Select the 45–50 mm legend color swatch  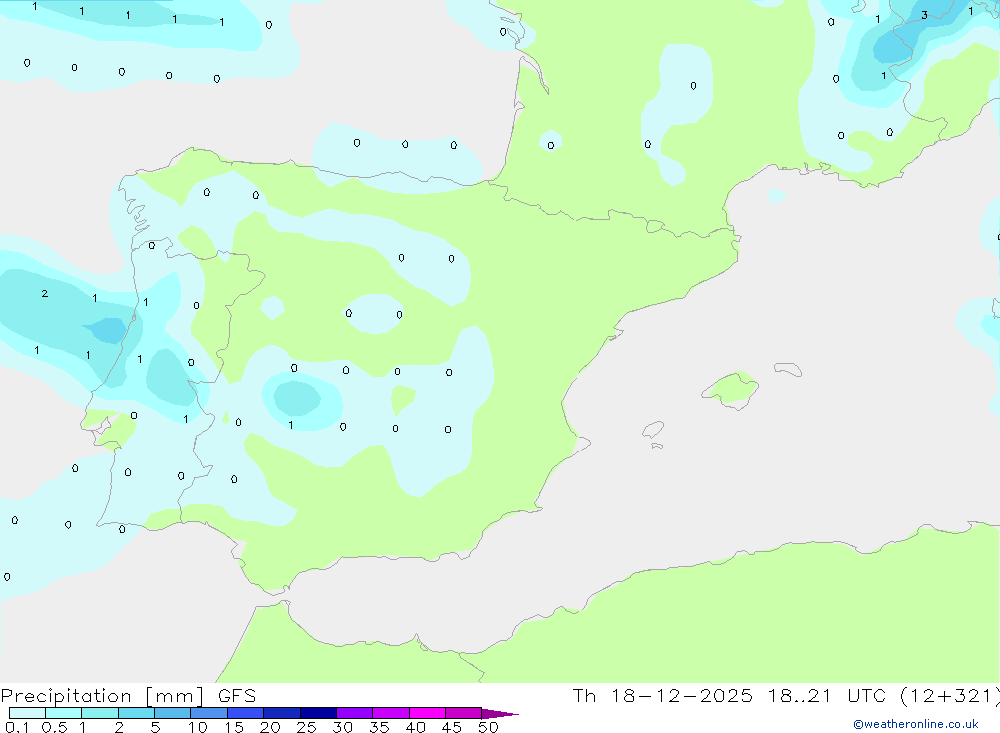click(464, 713)
